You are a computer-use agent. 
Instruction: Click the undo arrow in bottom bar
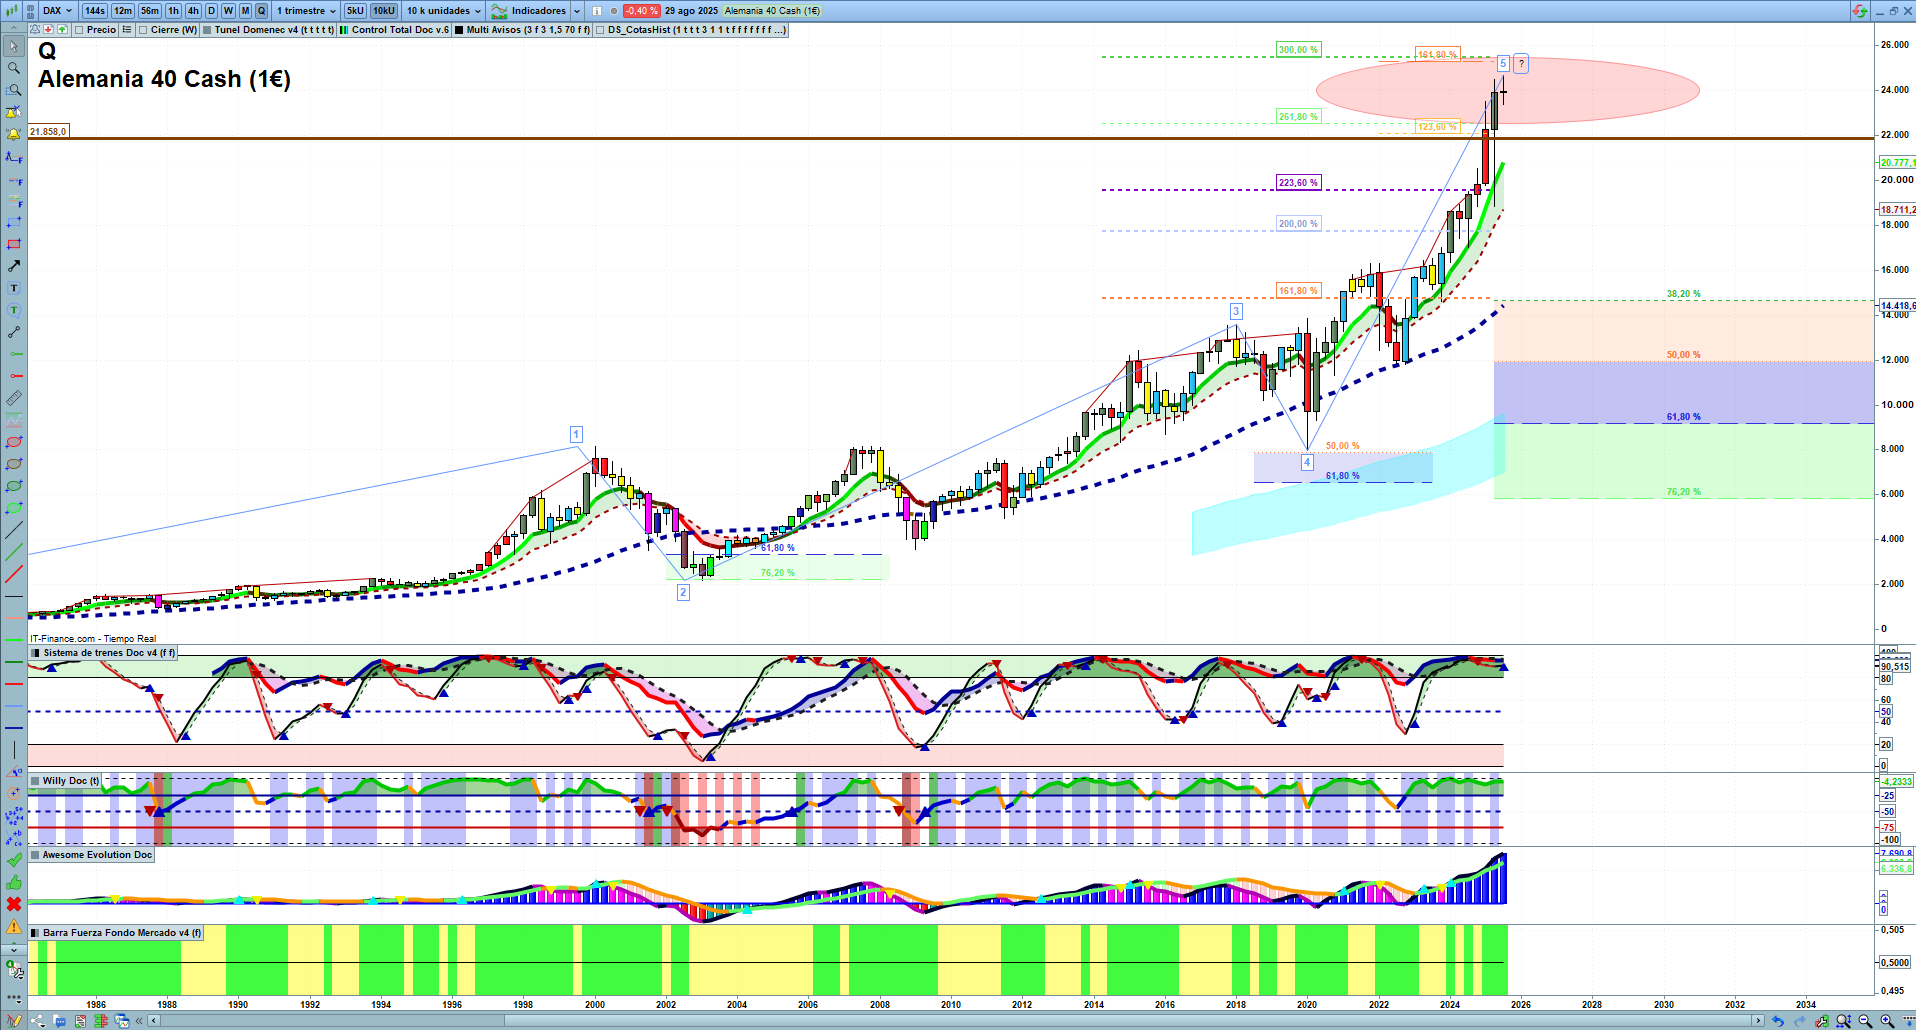tap(1777, 1021)
